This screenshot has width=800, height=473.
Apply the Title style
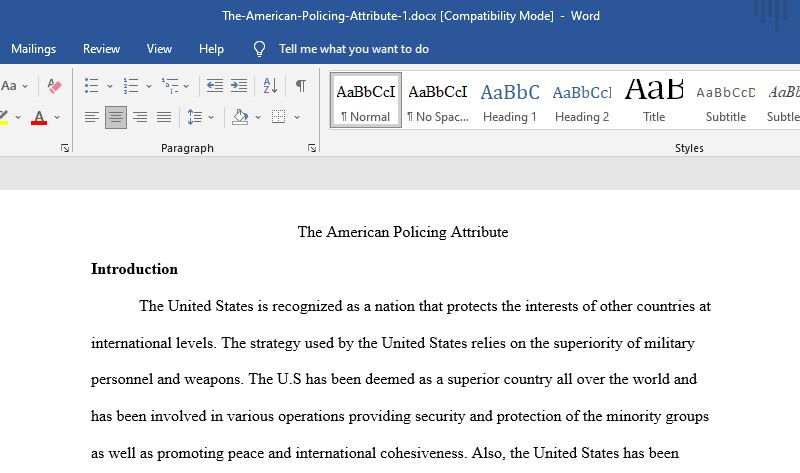point(654,101)
